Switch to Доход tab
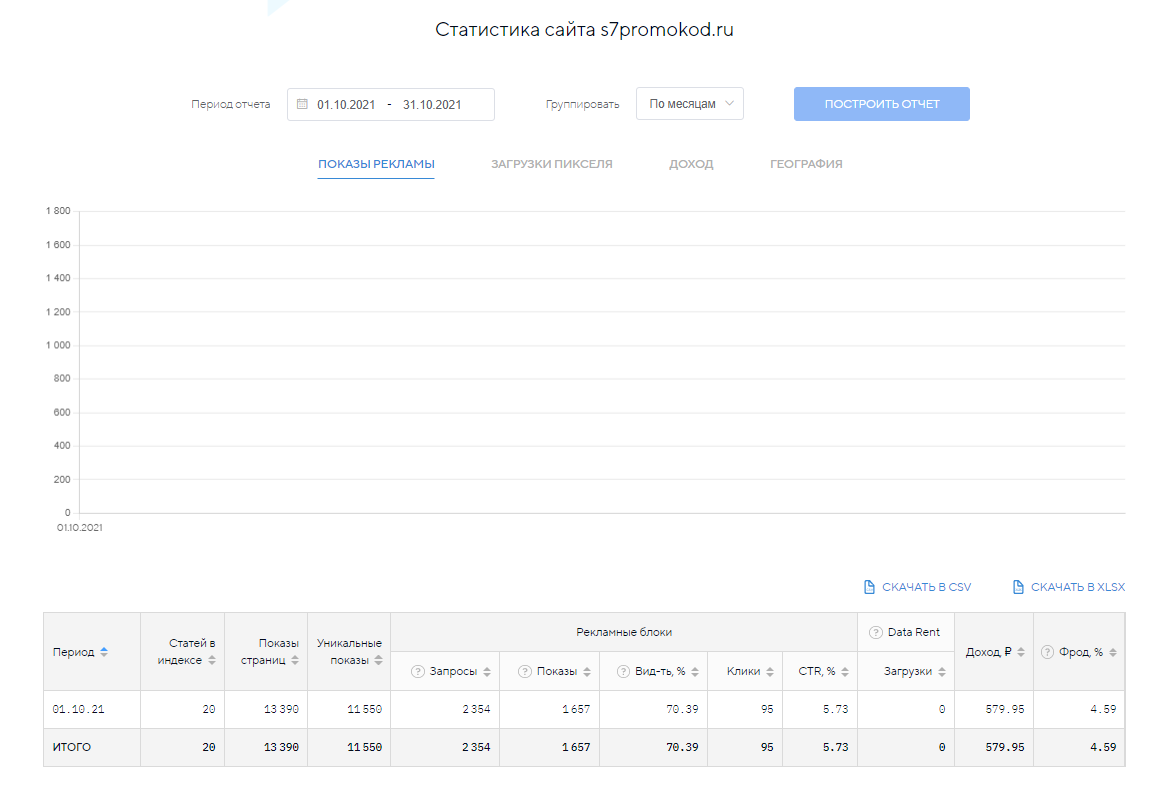Viewport: 1170px width, 789px height. (691, 163)
